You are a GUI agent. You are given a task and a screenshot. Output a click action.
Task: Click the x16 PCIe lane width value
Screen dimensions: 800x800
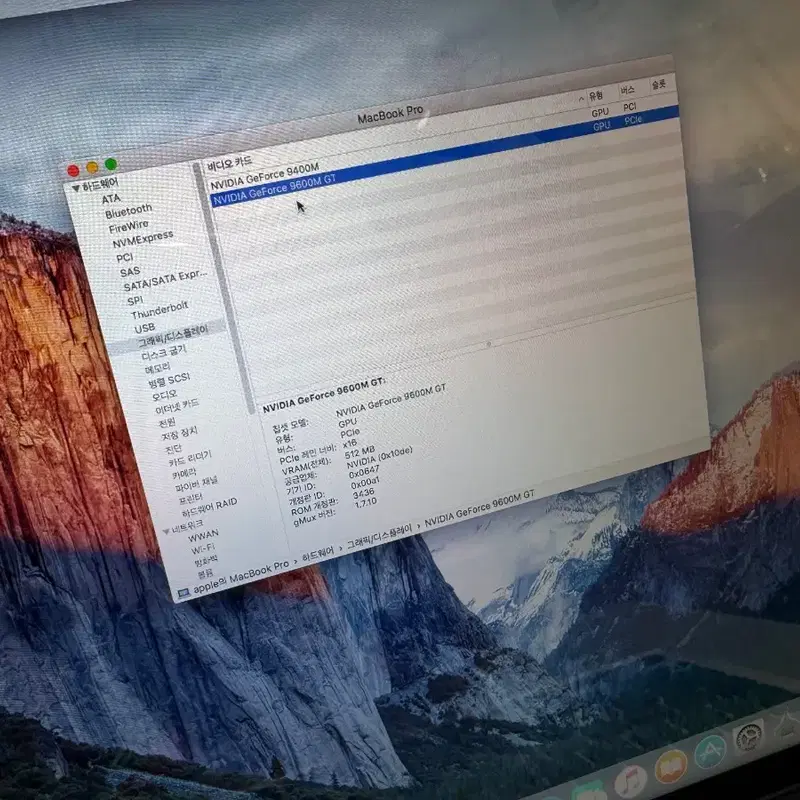pyautogui.click(x=349, y=443)
